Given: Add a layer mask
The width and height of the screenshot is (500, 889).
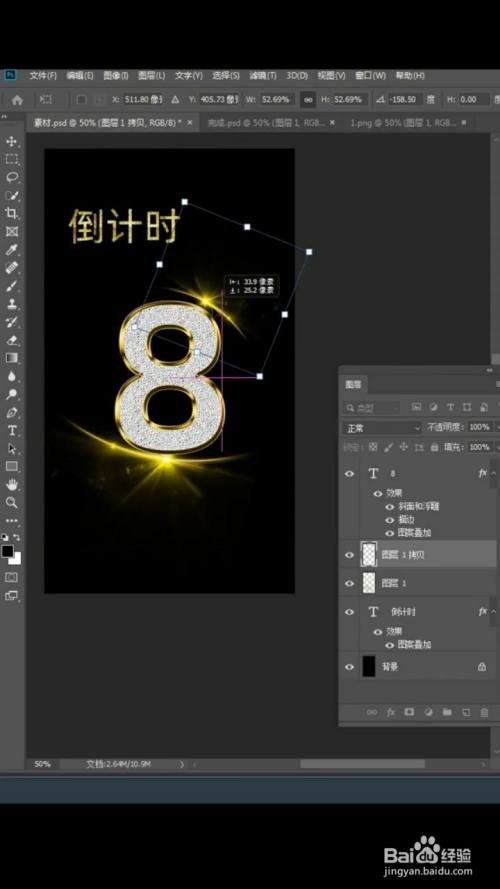Looking at the screenshot, I should point(409,712).
